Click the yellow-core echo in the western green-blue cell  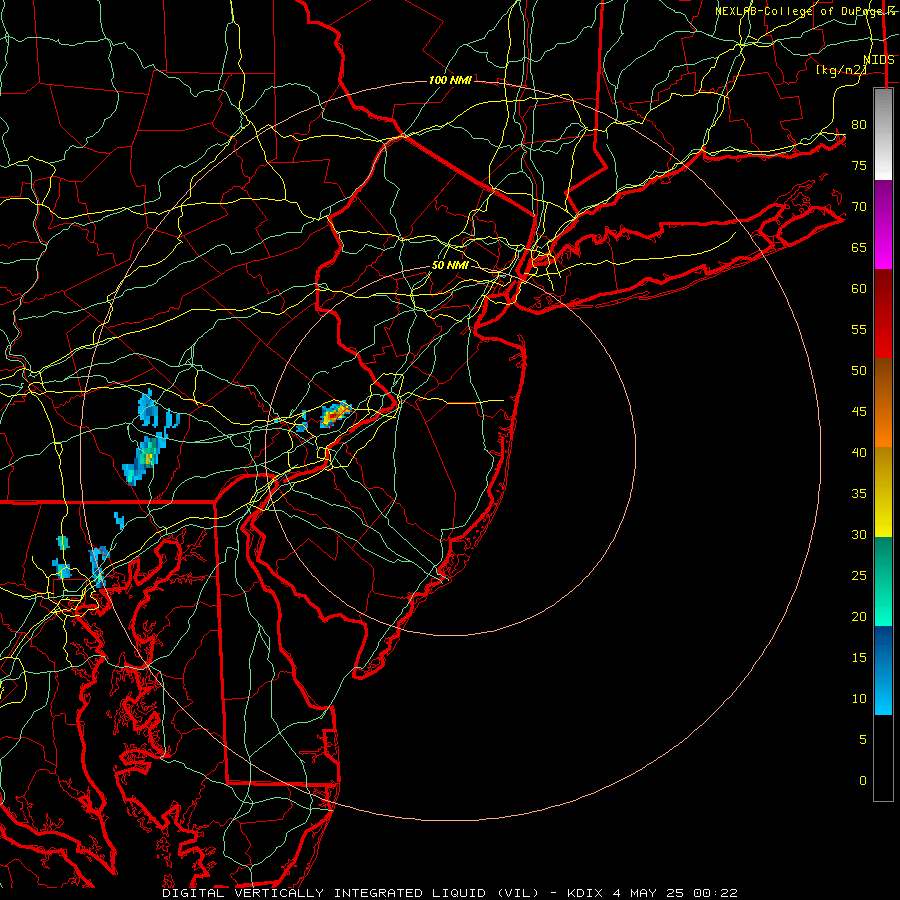[x=149, y=458]
